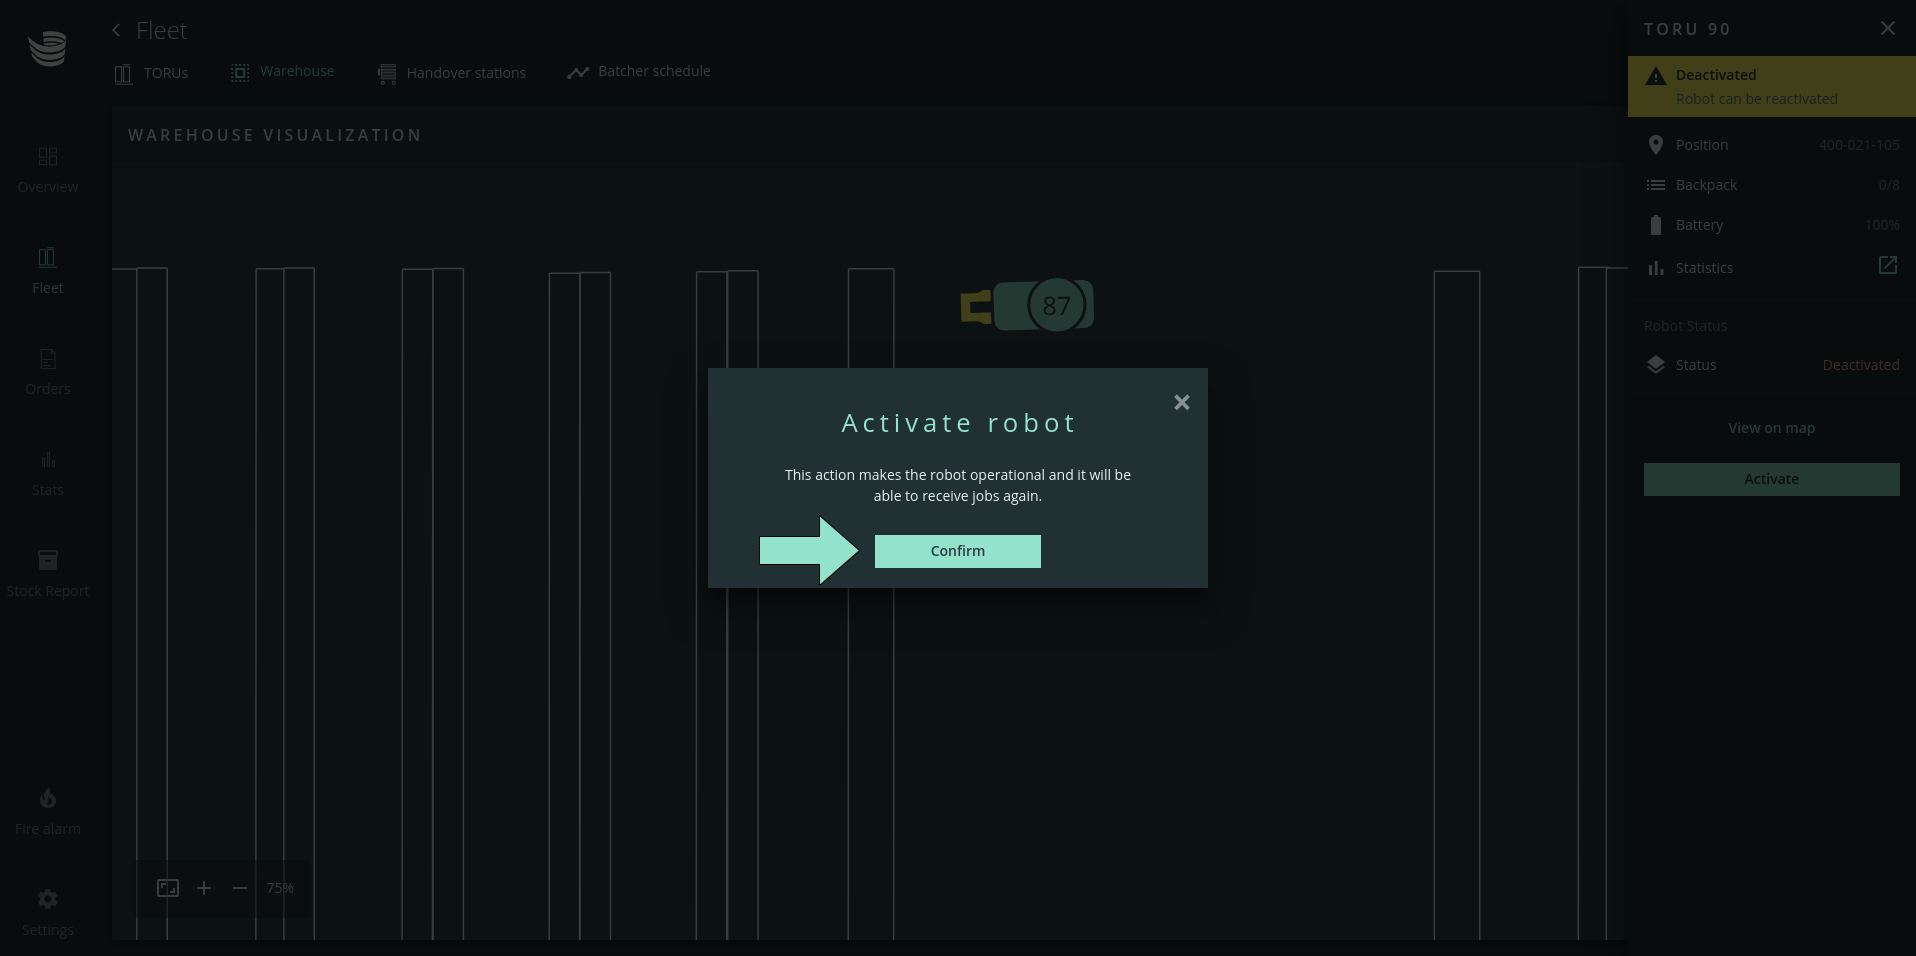This screenshot has height=956, width=1916.
Task: Close the TORU 90 details panel
Action: (1887, 29)
